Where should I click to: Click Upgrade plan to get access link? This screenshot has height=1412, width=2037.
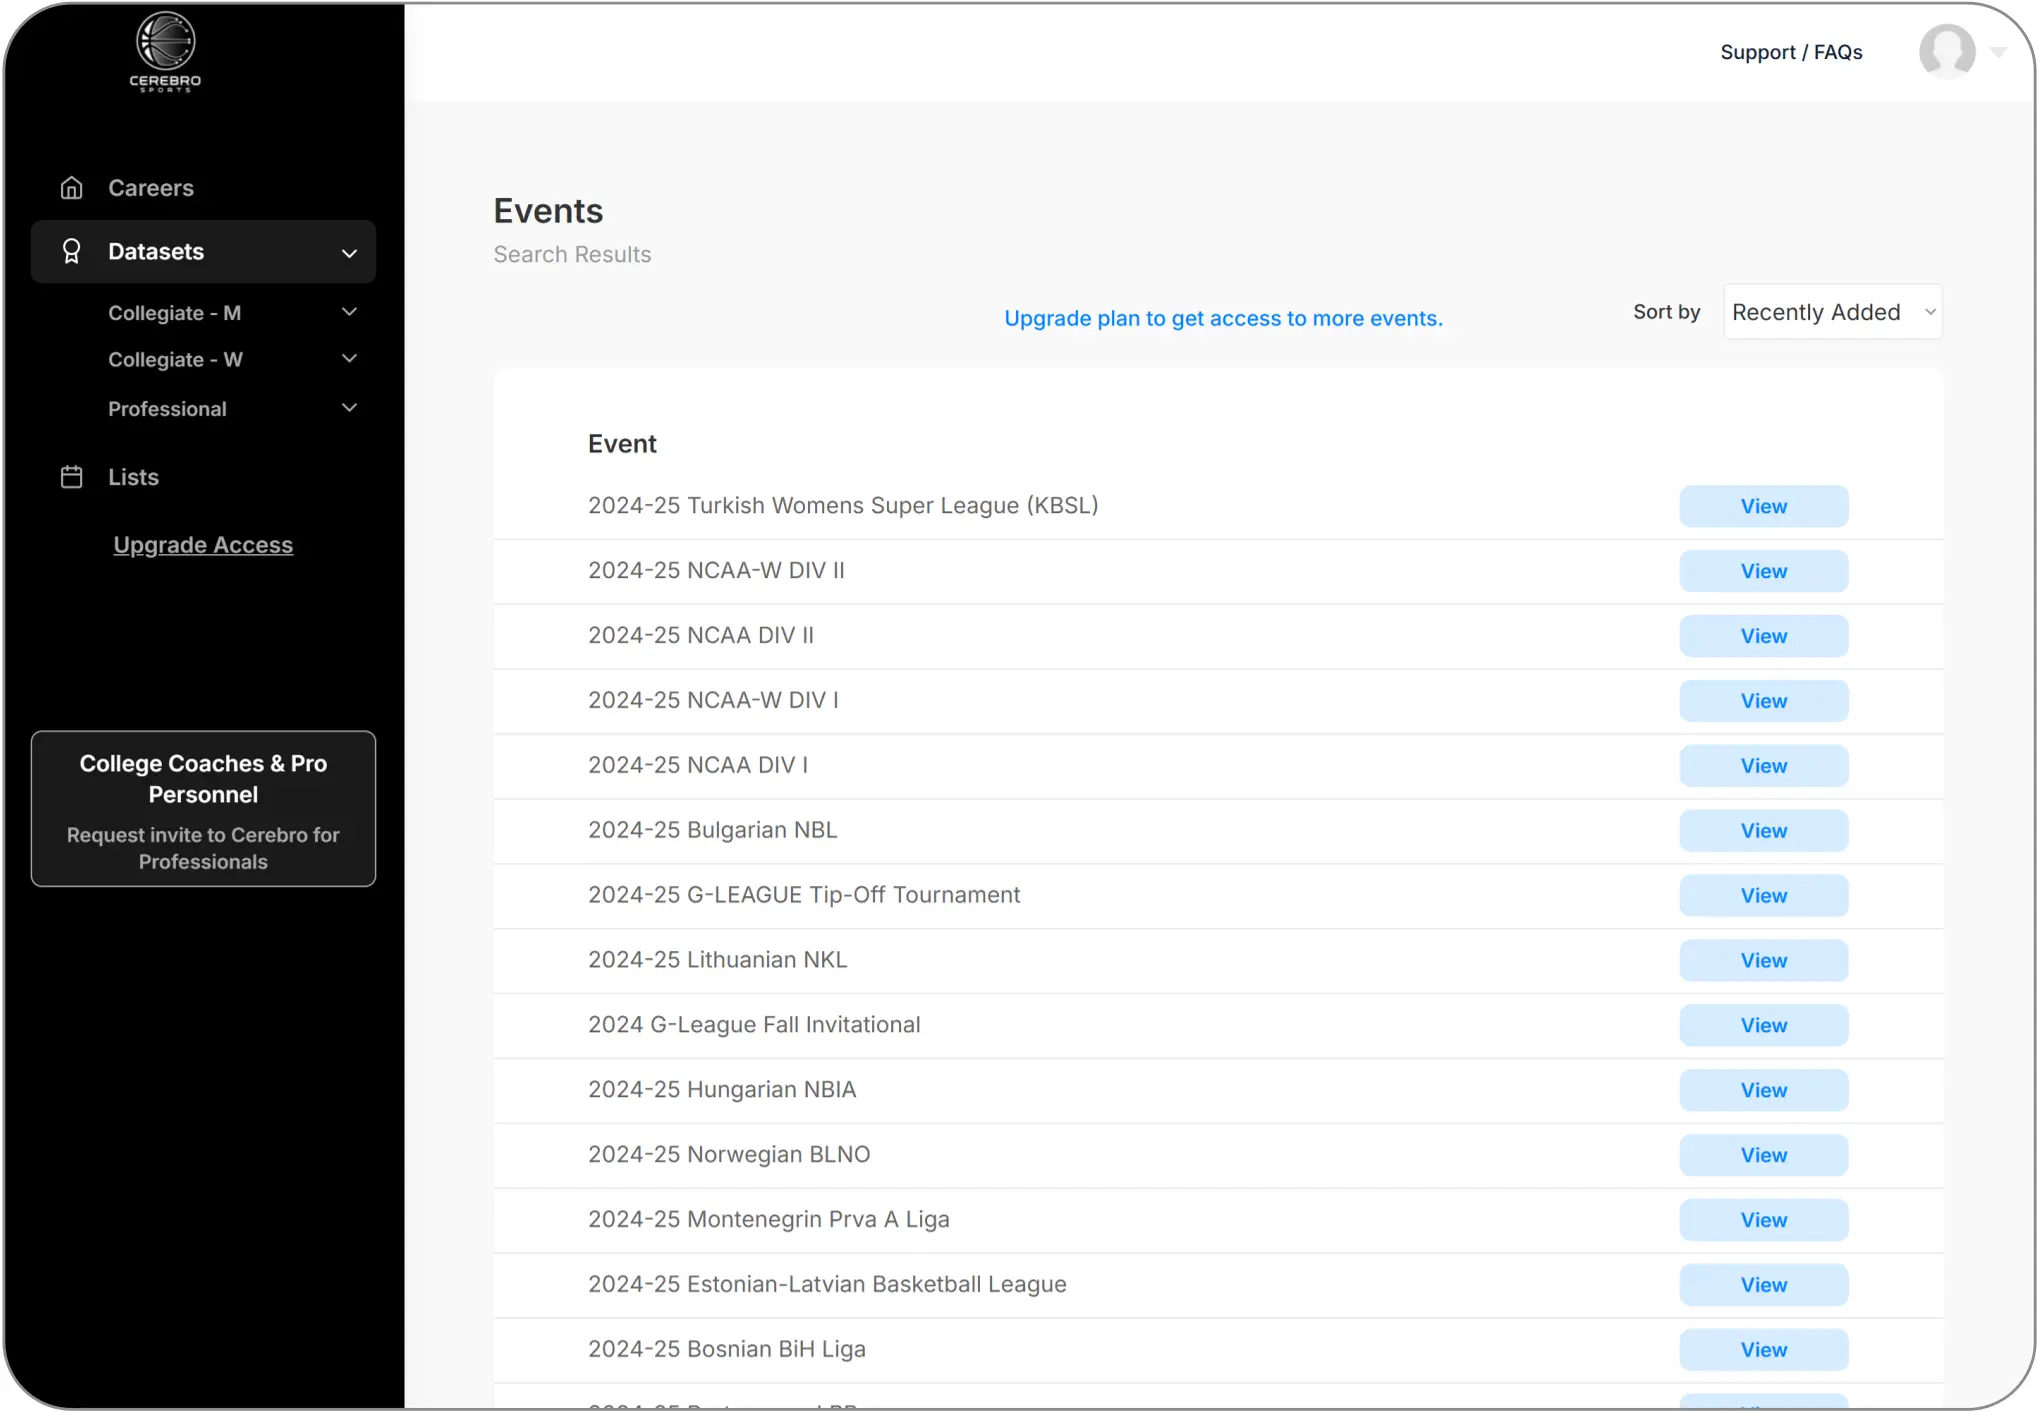(x=1222, y=318)
